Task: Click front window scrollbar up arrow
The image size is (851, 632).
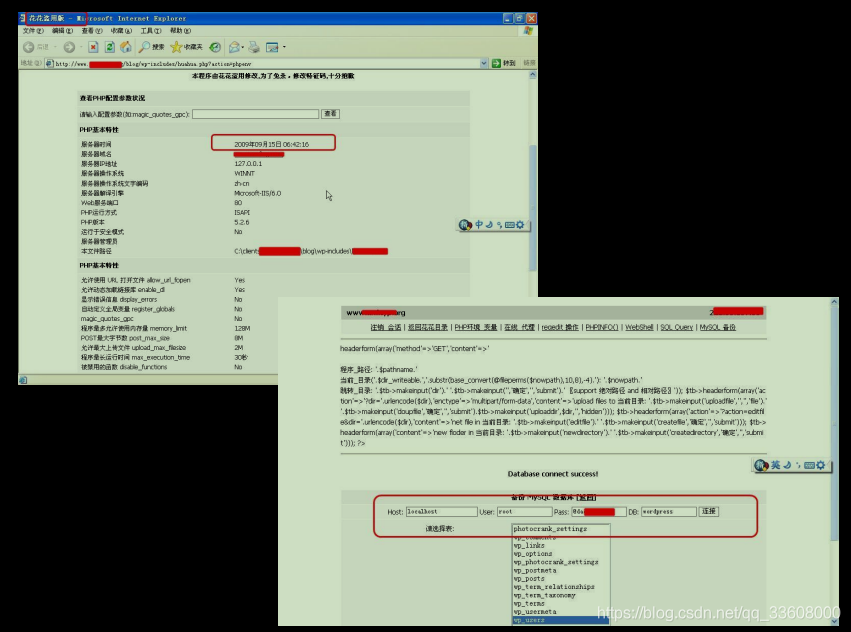Action: (x=835, y=301)
